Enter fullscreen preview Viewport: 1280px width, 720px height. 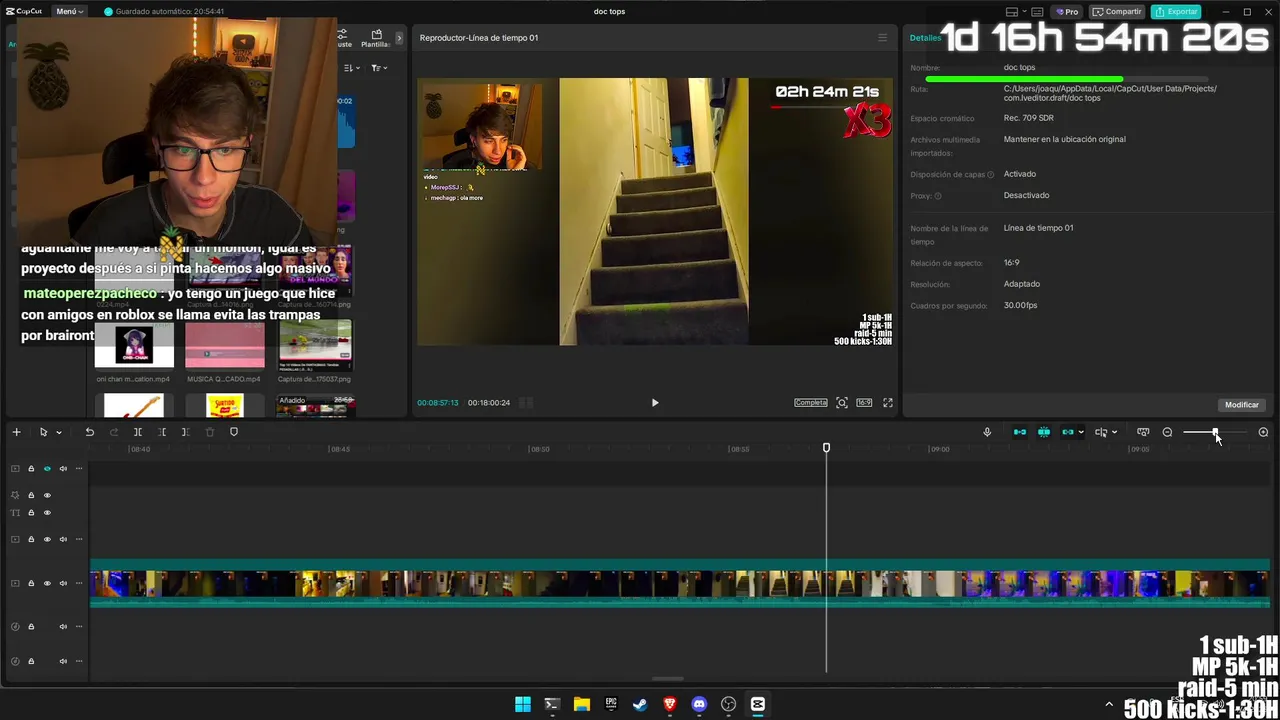(887, 402)
